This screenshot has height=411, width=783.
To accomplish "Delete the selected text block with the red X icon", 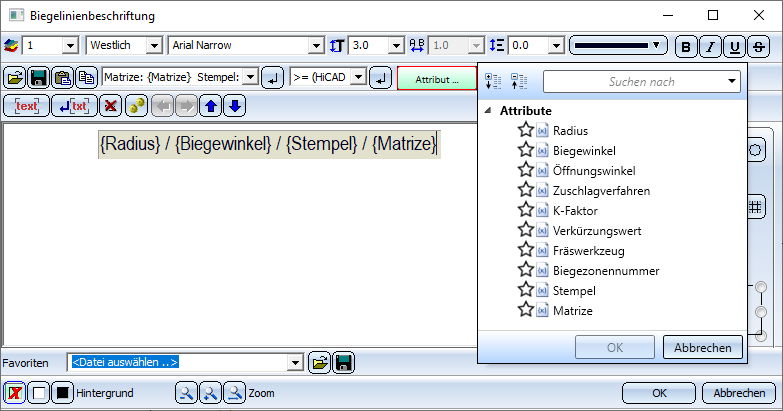I will click(110, 106).
